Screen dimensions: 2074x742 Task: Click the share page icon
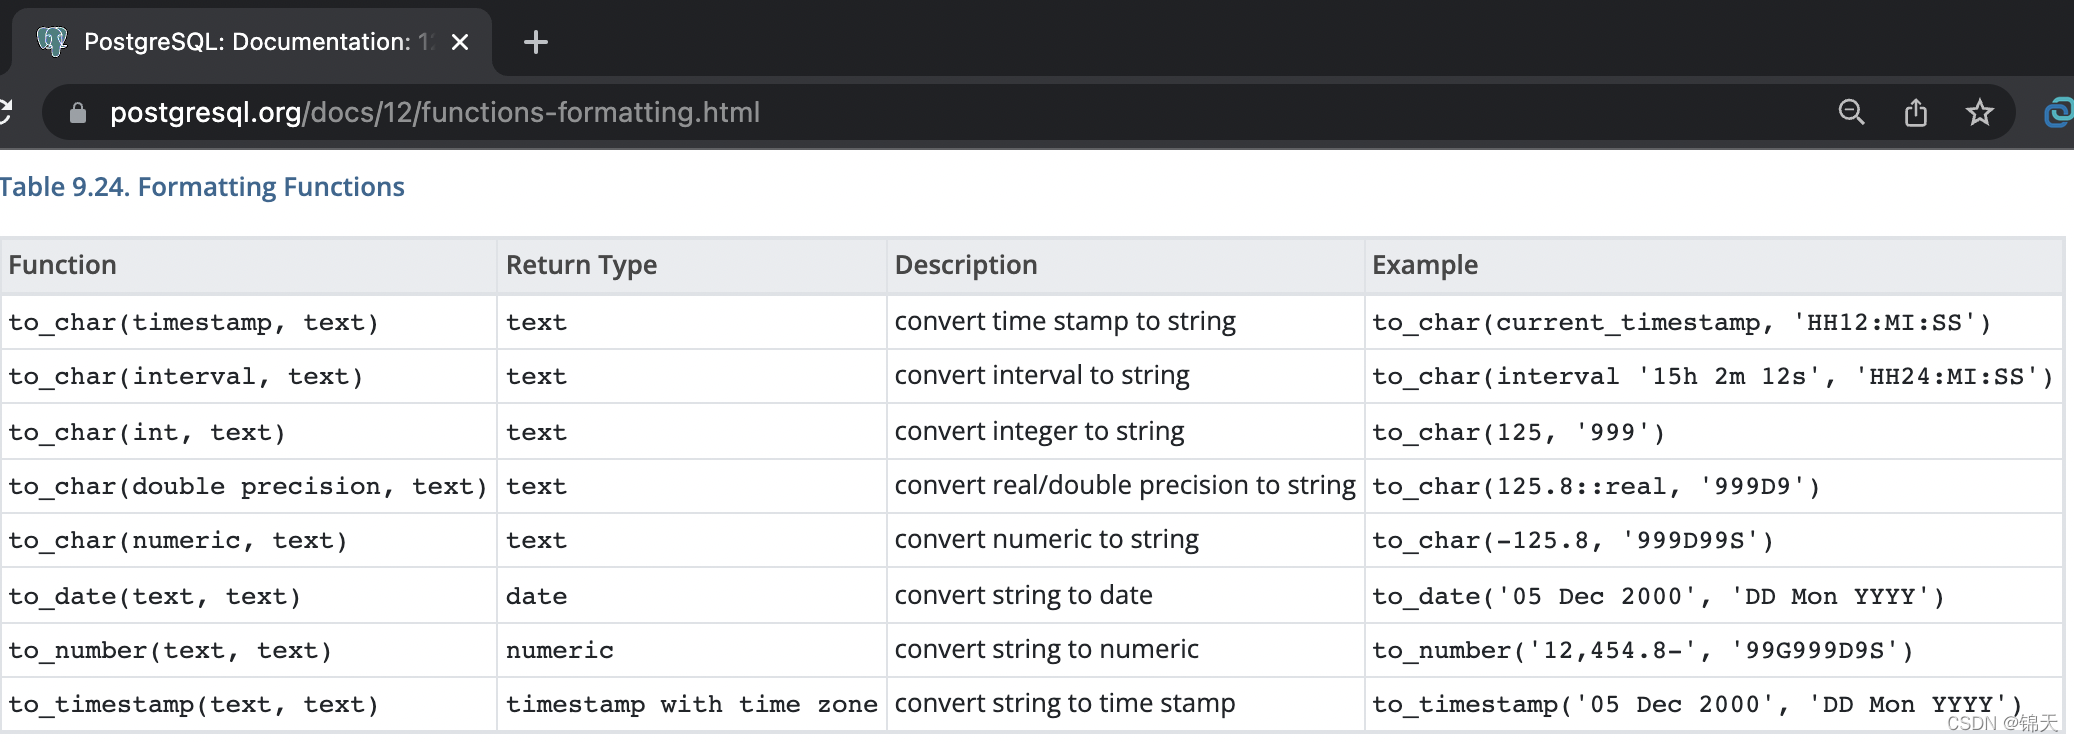(1915, 112)
